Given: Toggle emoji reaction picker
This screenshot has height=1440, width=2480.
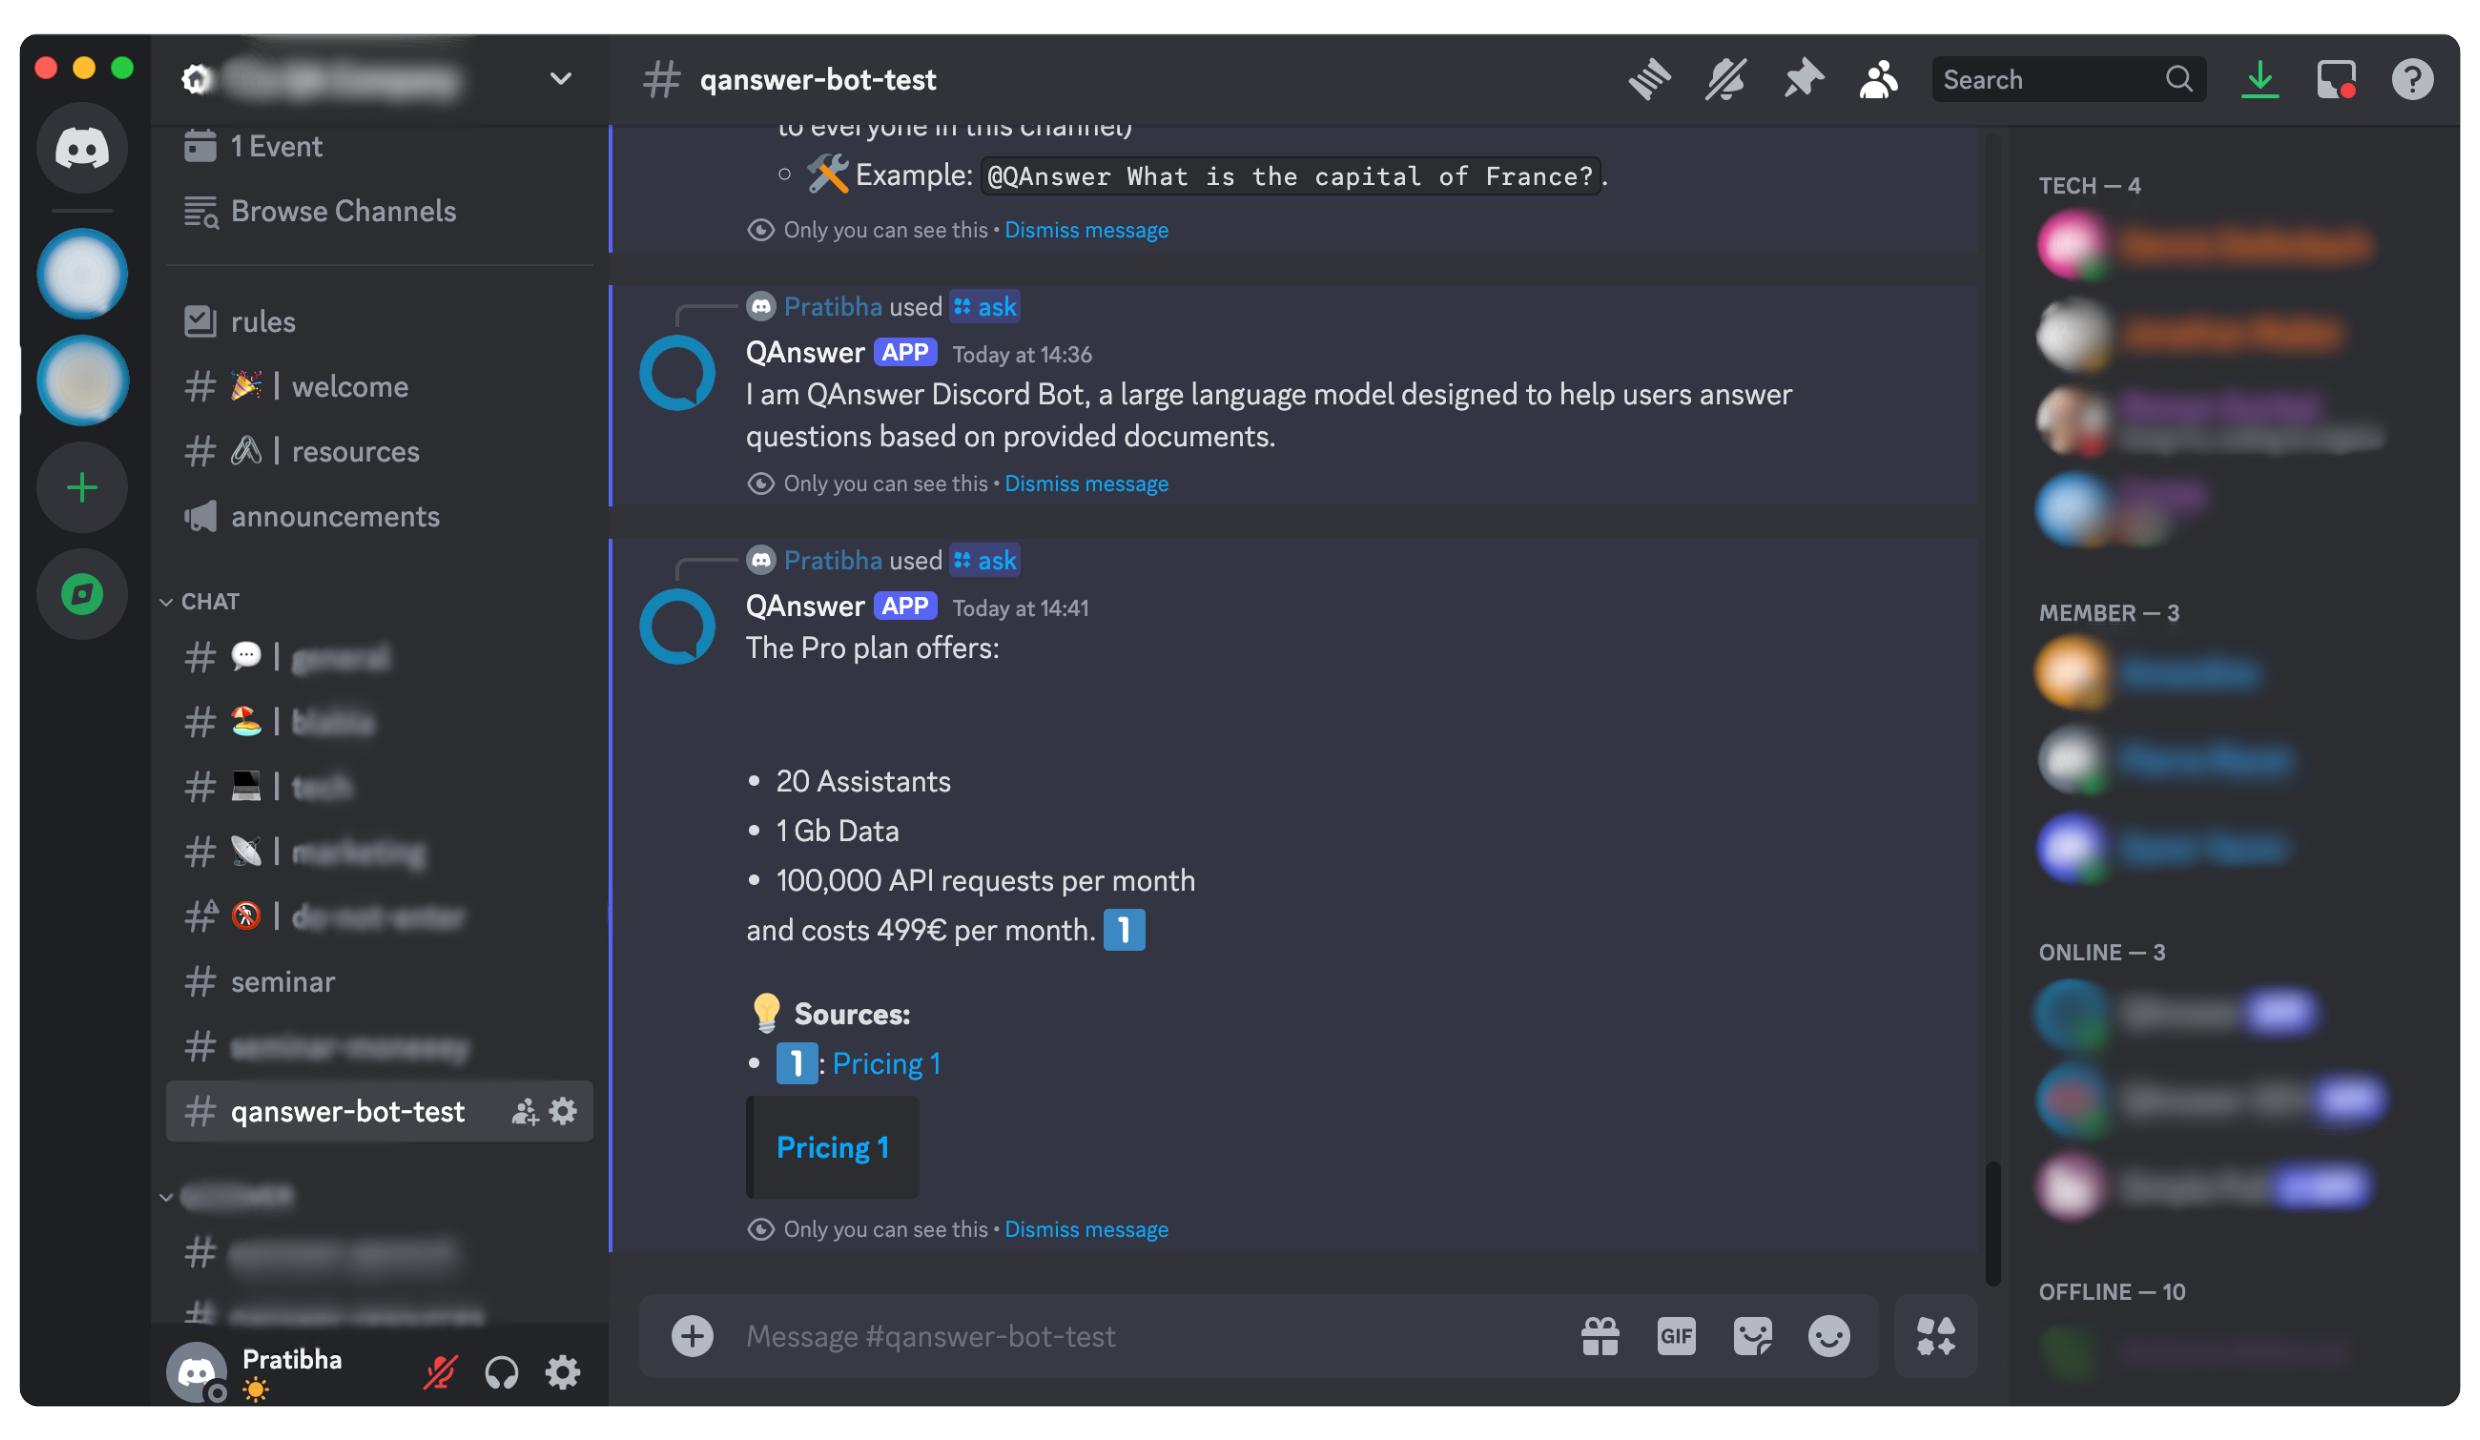Looking at the screenshot, I should (x=1829, y=1335).
